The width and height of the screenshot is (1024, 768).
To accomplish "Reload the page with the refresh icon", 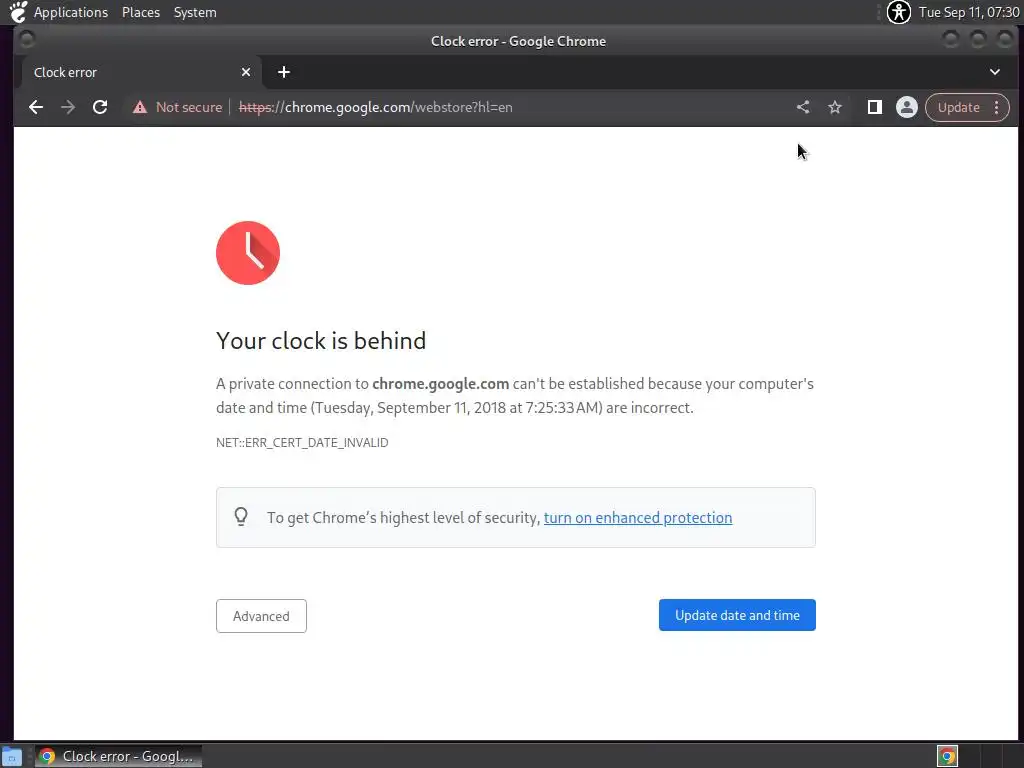I will coord(100,107).
